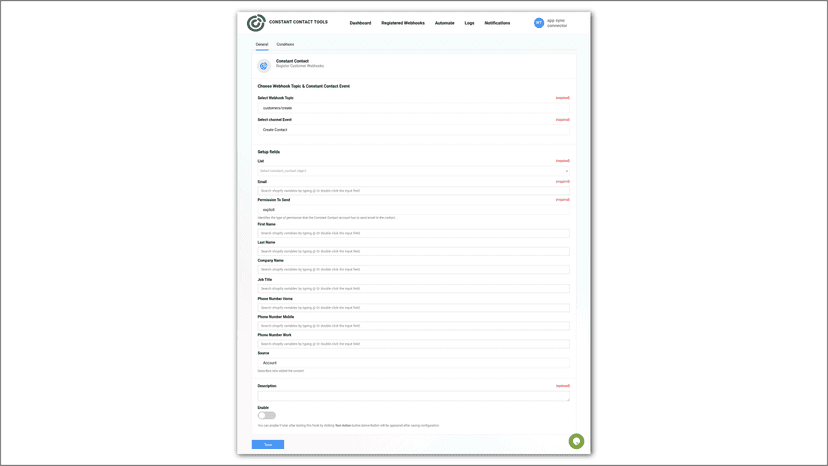Open the Permission To Send dropdown

click(x=413, y=210)
